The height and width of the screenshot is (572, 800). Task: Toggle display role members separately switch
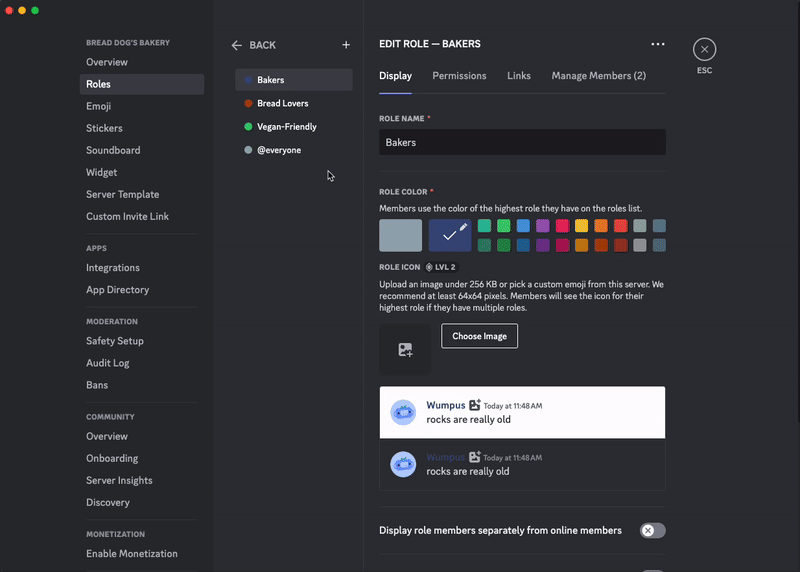pos(653,531)
